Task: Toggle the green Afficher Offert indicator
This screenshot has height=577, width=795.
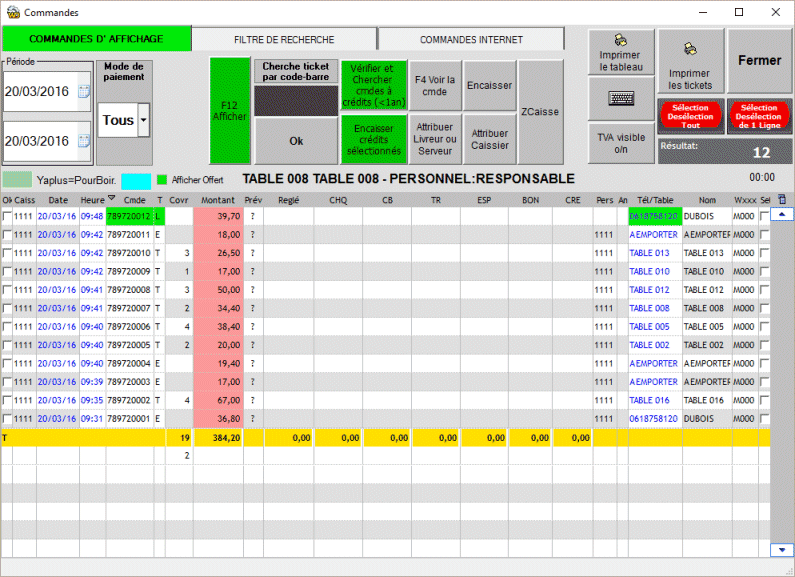Action: click(x=161, y=180)
